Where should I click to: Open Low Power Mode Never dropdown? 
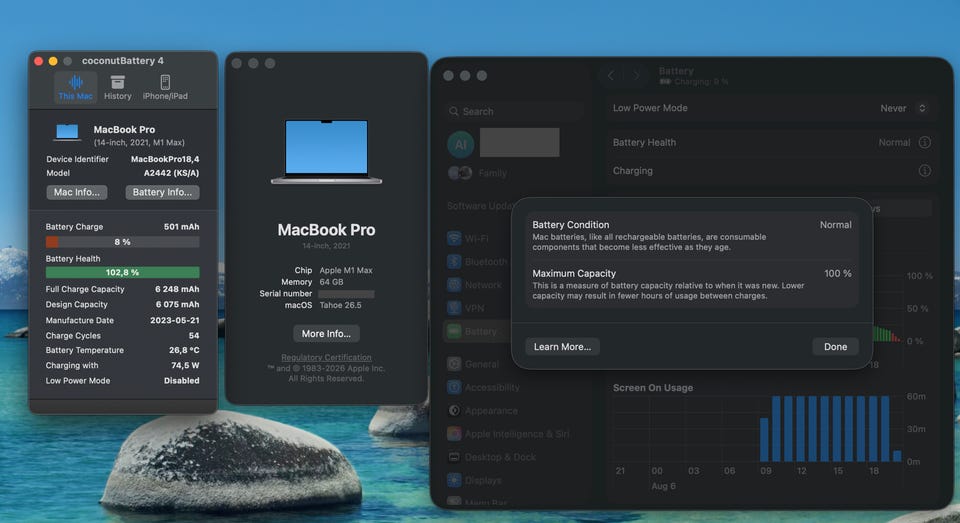click(x=904, y=108)
